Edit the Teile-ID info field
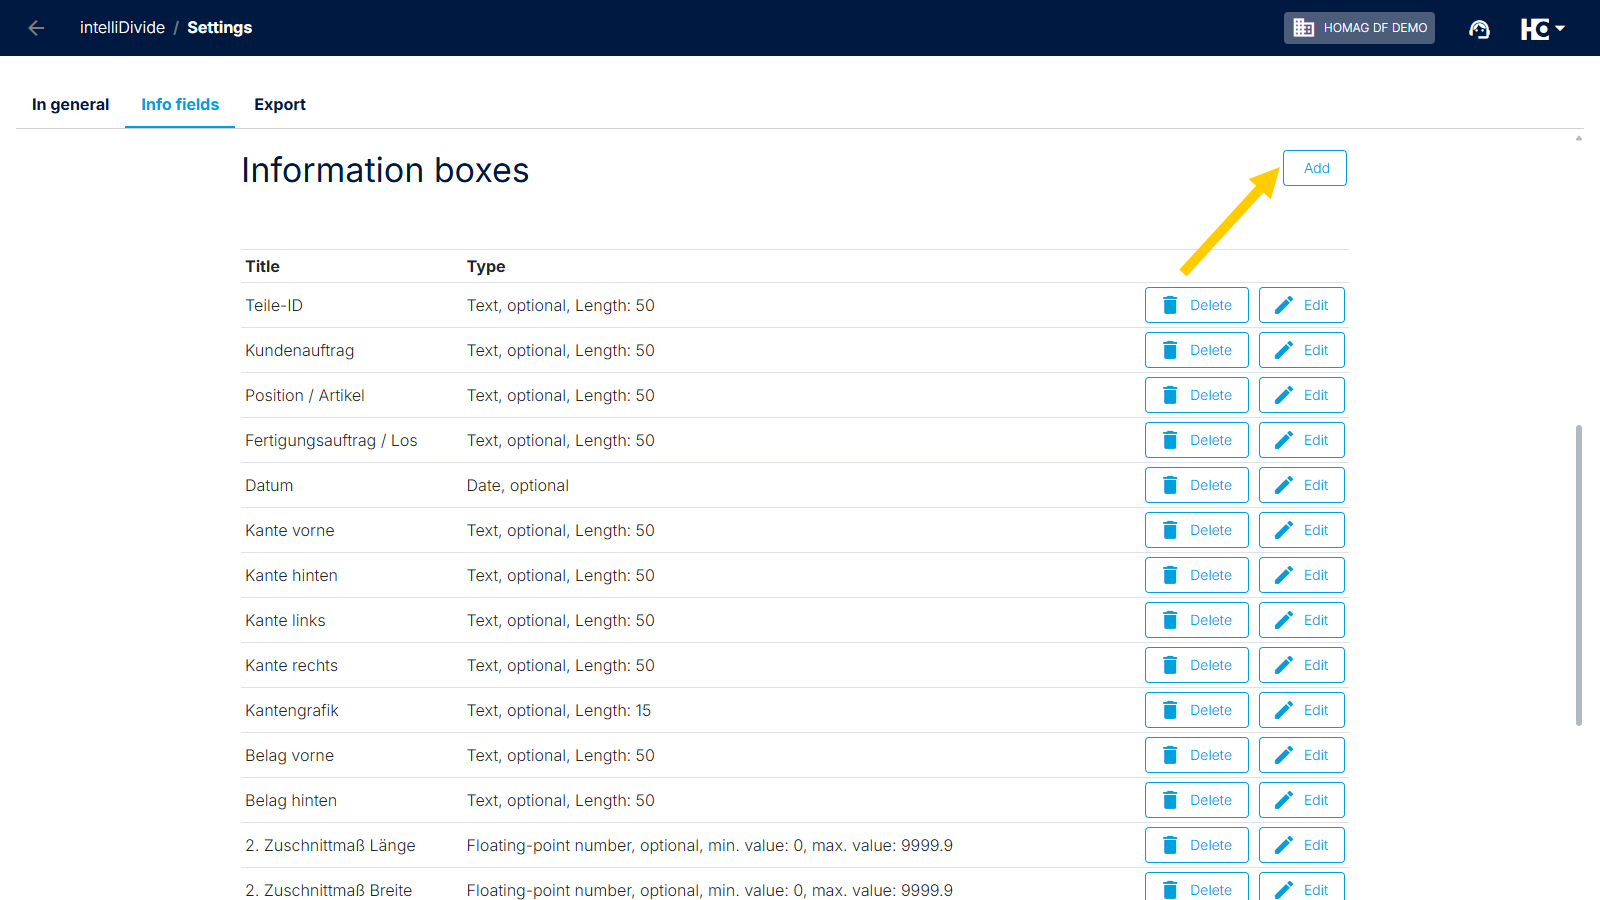 (x=1302, y=305)
